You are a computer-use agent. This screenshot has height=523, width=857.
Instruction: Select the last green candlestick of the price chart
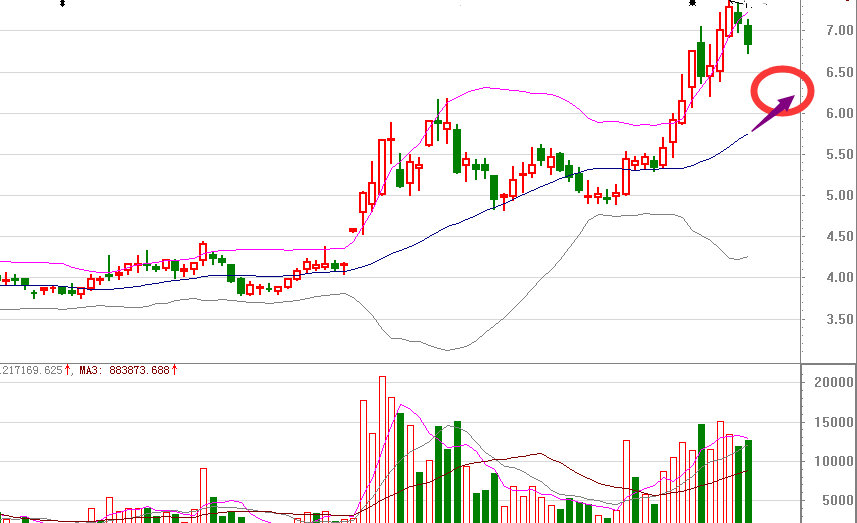pos(748,36)
